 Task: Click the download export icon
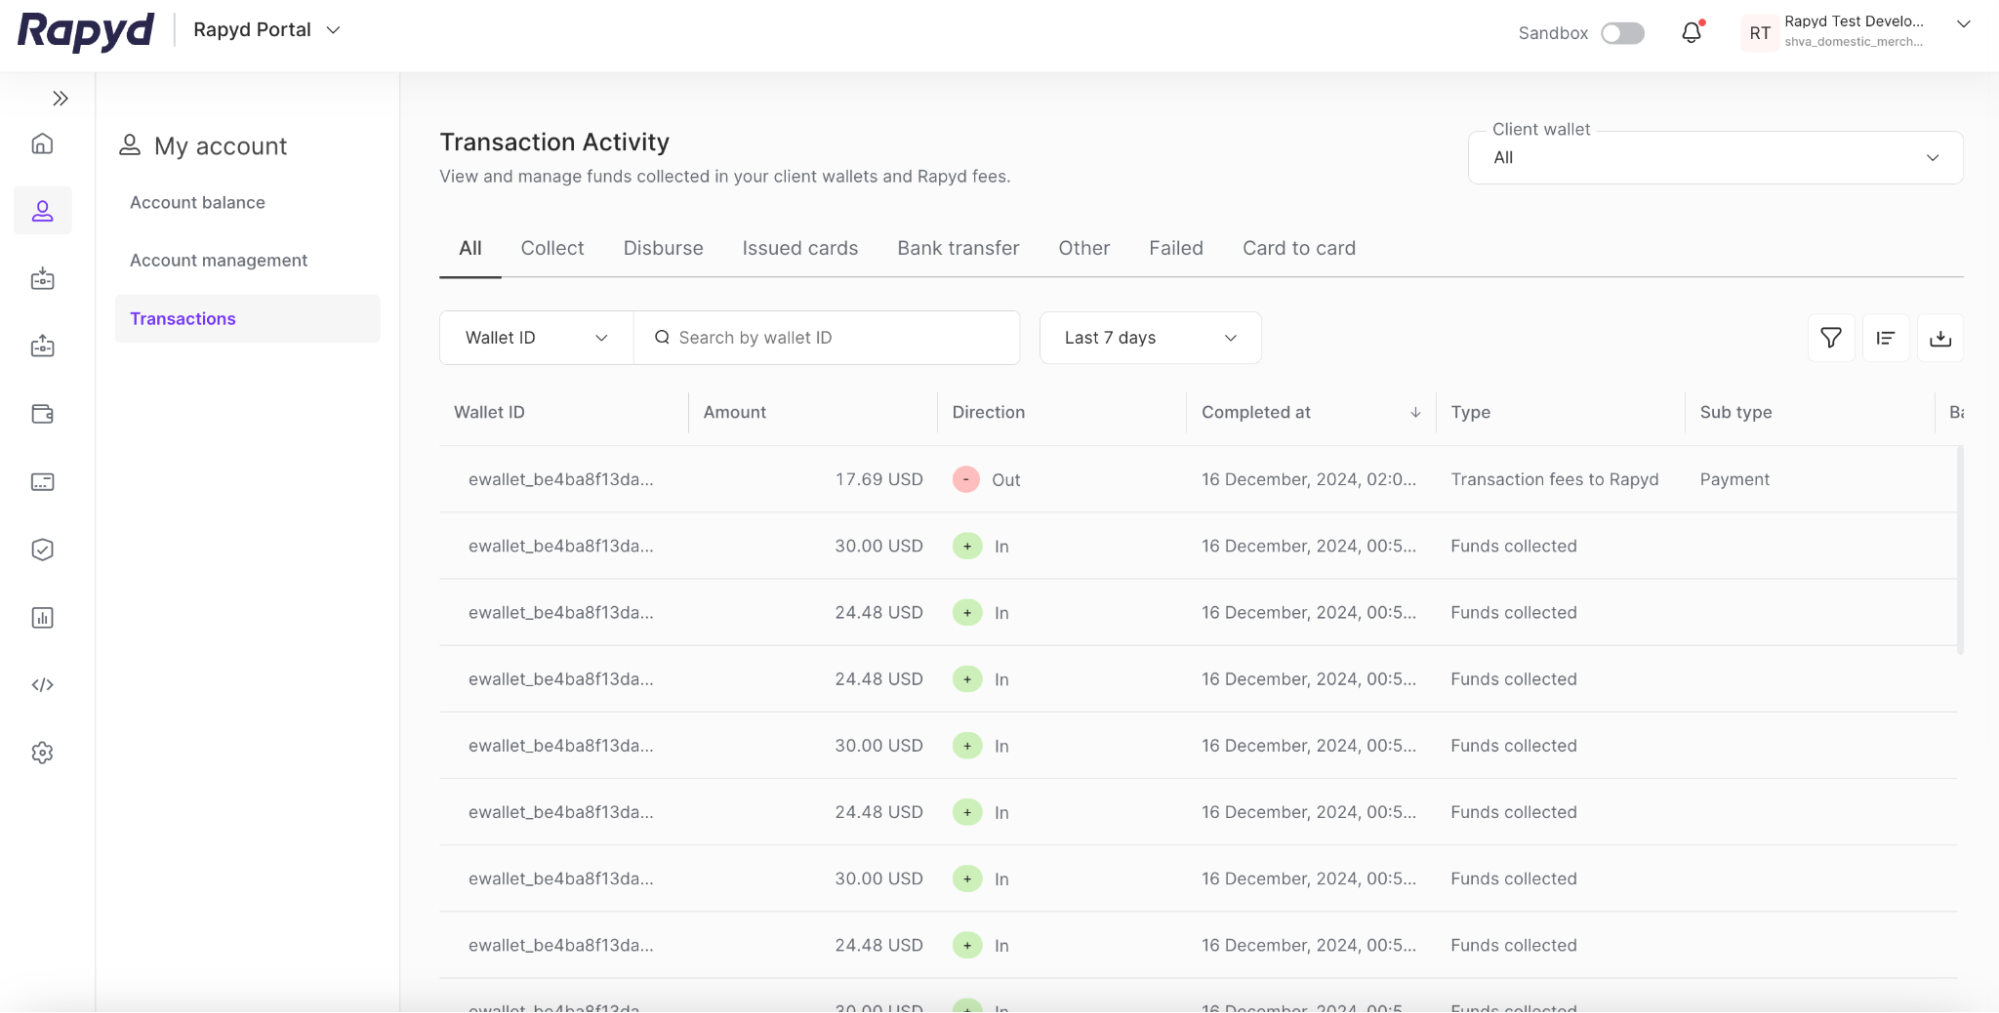(1940, 338)
